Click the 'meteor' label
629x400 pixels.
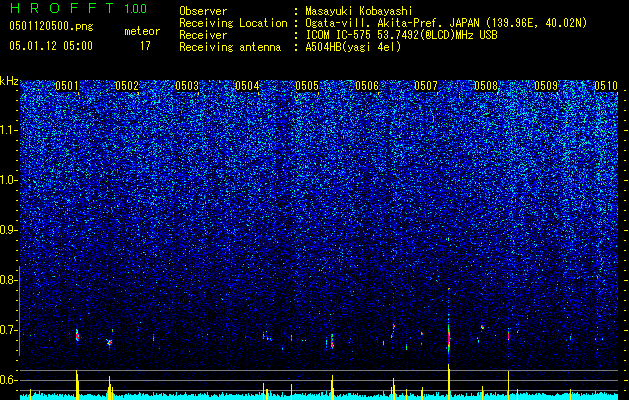[142, 31]
